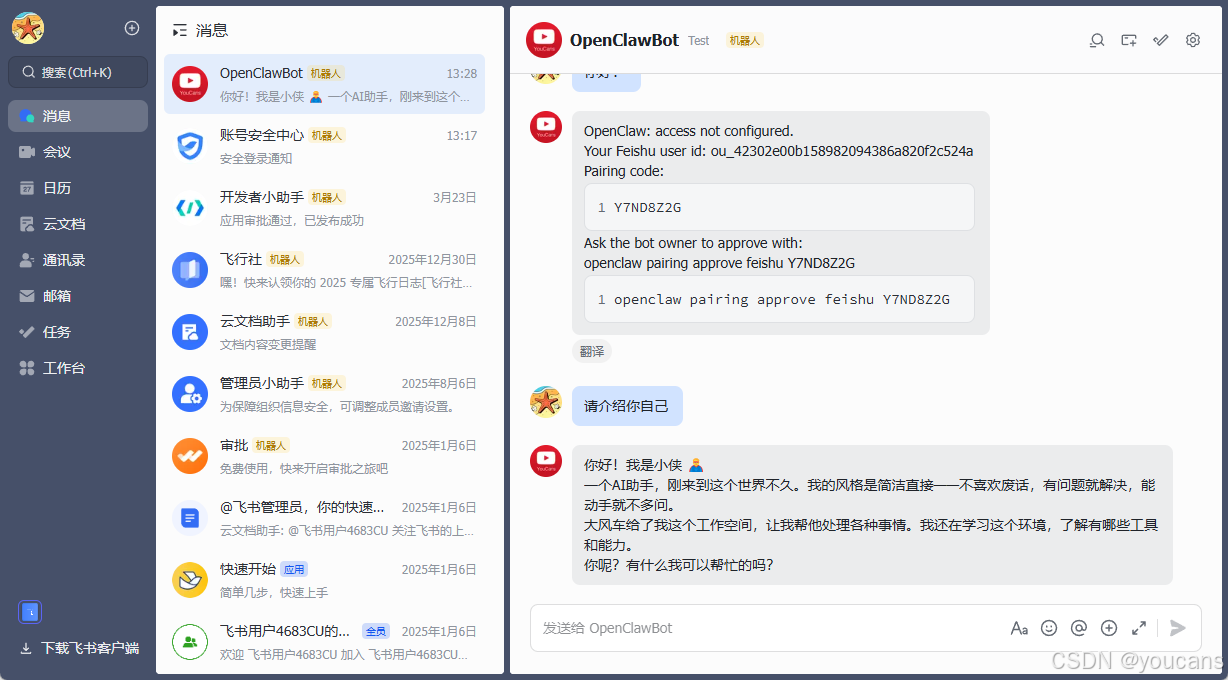
Task: Click the OpenClawBot title in chat header
Action: tap(624, 40)
